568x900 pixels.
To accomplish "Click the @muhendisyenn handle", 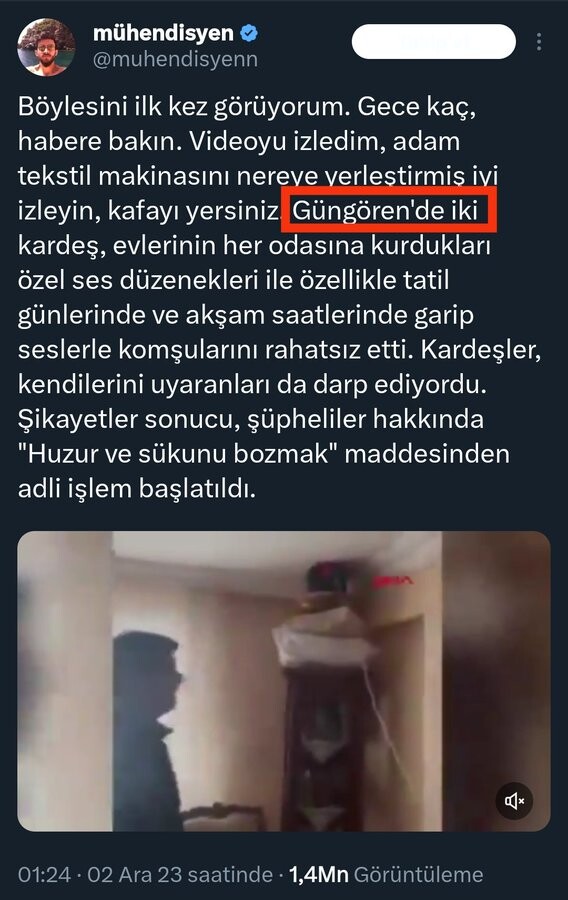I will [x=176, y=59].
